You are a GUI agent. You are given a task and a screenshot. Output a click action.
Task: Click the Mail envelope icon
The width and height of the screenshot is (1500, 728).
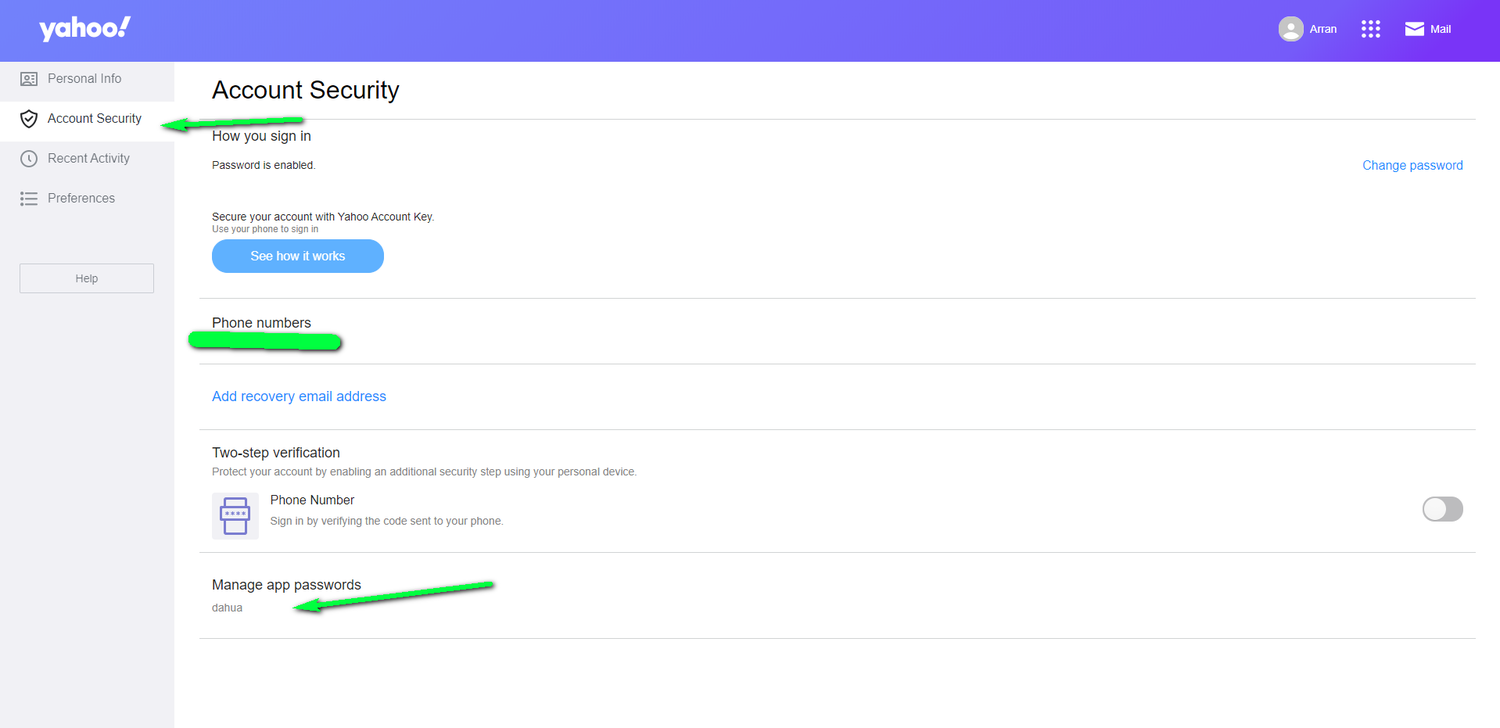(x=1414, y=29)
